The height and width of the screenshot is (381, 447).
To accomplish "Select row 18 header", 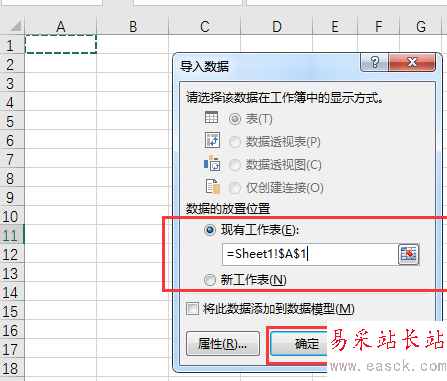I will [x=12, y=367].
